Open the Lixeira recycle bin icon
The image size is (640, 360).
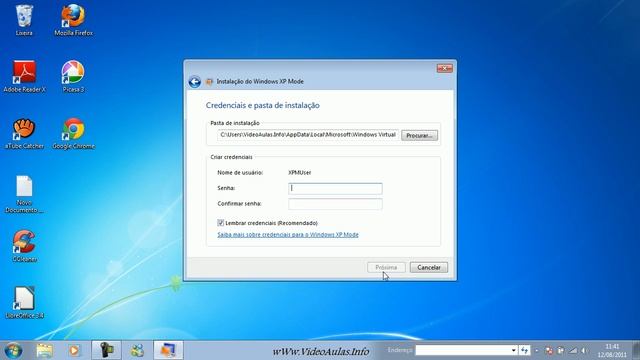(24, 20)
